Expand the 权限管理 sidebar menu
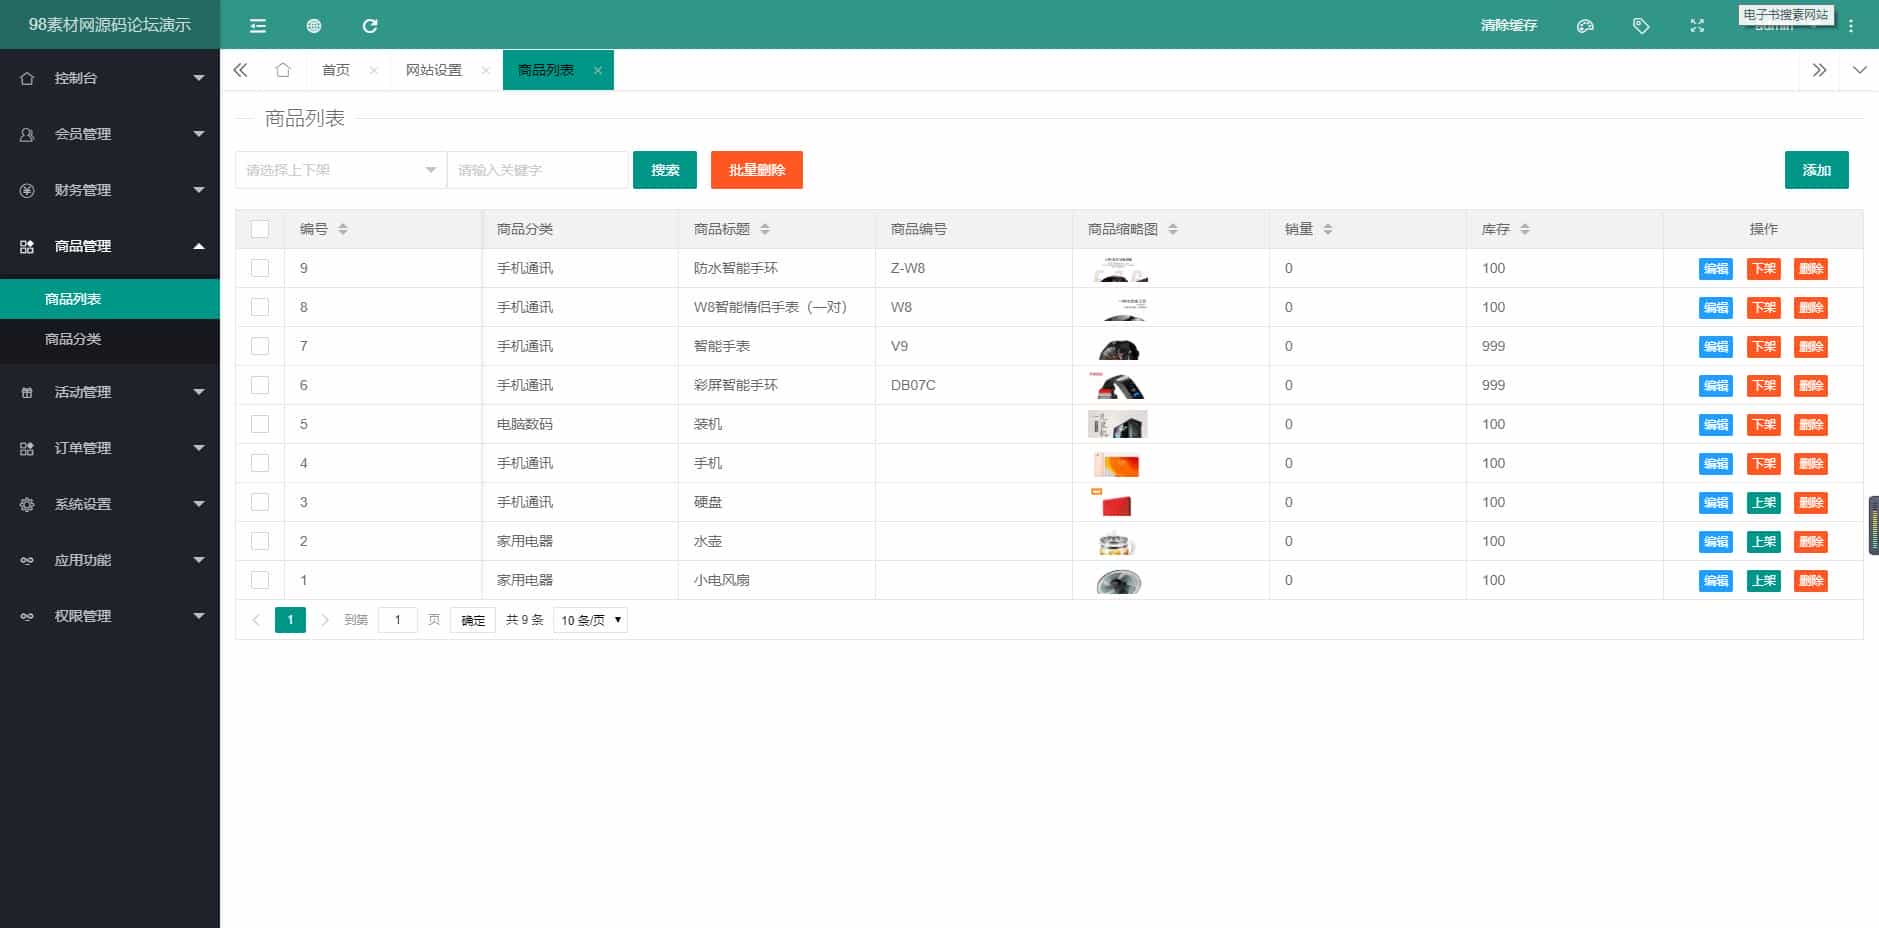 pyautogui.click(x=110, y=616)
